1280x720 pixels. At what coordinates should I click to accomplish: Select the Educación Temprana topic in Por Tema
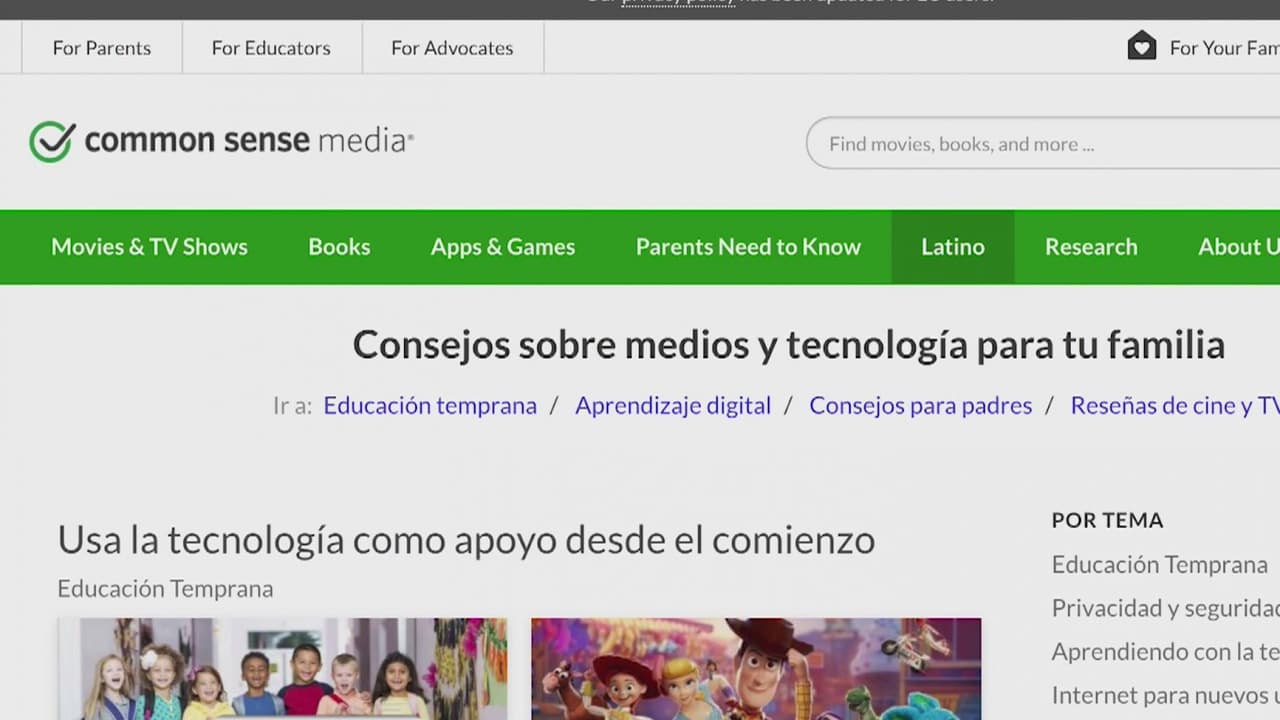click(1159, 564)
